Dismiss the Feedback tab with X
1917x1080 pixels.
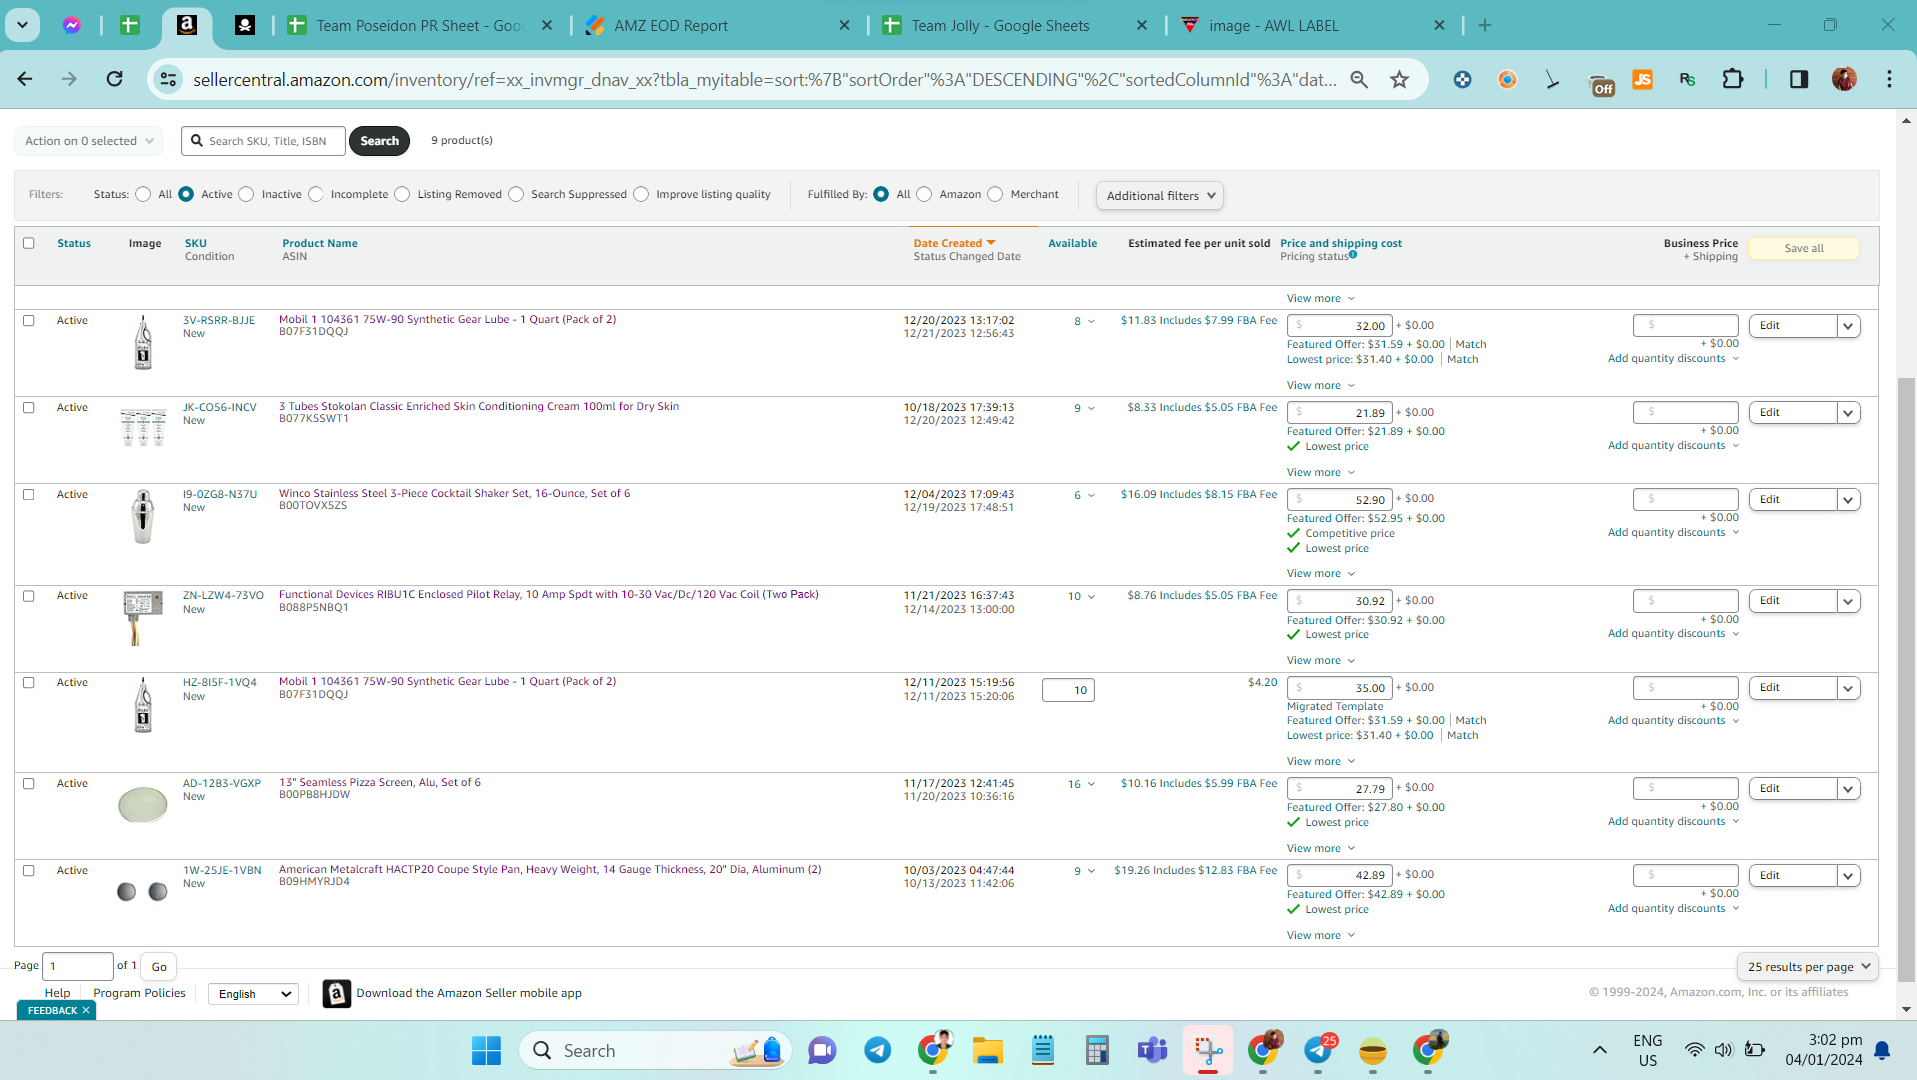click(86, 1010)
